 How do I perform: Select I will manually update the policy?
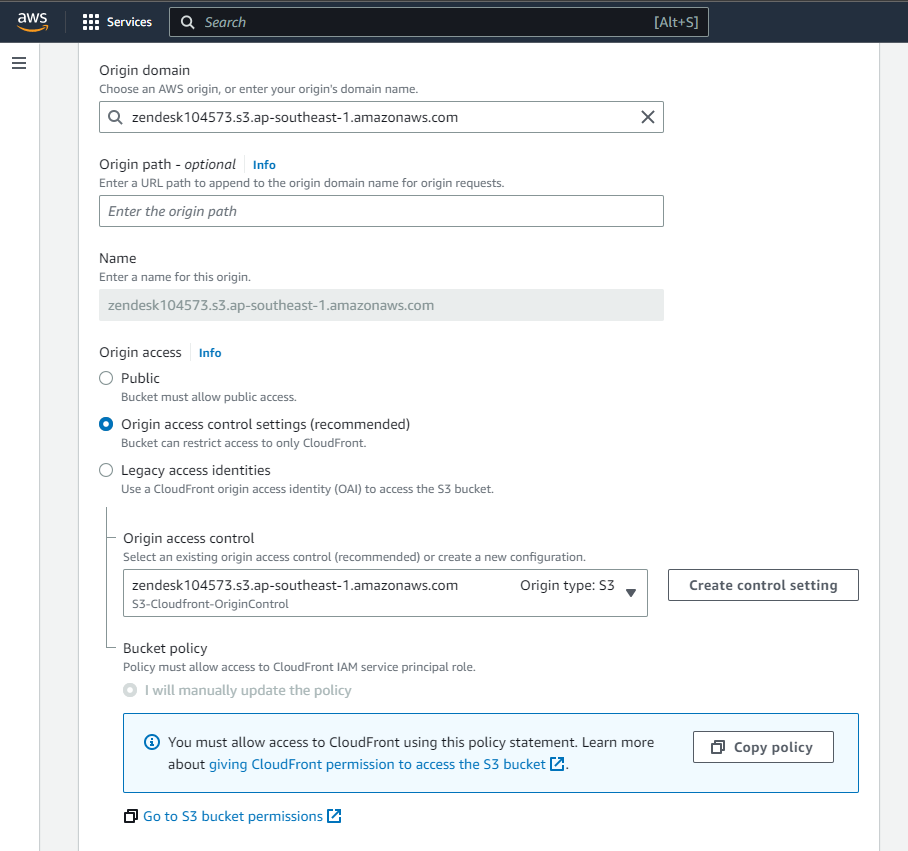[x=130, y=690]
